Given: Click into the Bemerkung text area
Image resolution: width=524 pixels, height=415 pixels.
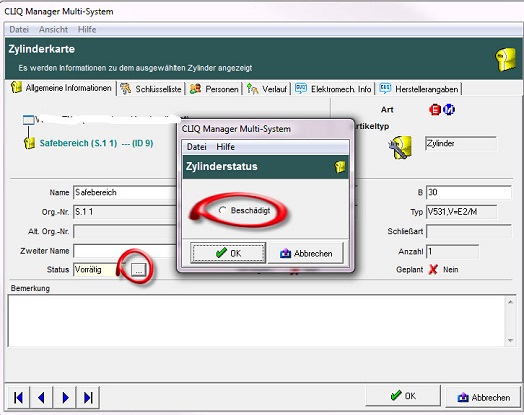Looking at the screenshot, I should (x=257, y=321).
